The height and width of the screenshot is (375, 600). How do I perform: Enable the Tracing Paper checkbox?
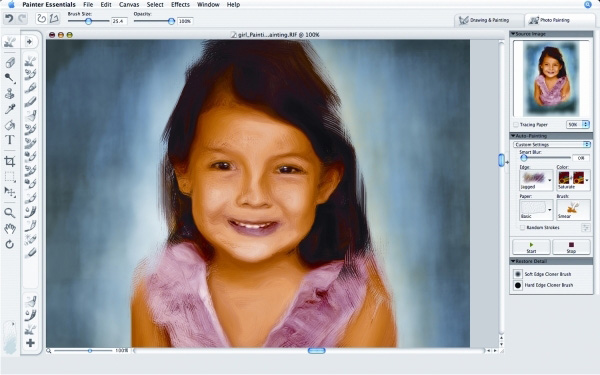pyautogui.click(x=516, y=125)
